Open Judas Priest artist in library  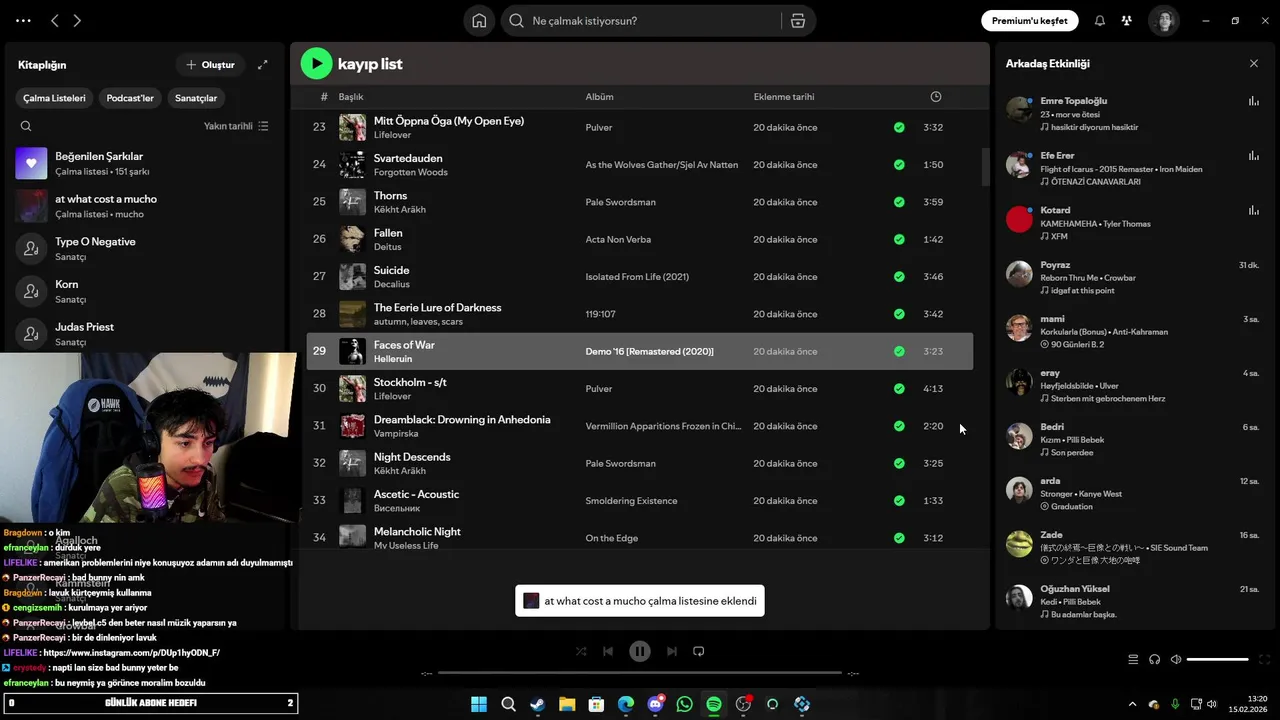pos(144,334)
